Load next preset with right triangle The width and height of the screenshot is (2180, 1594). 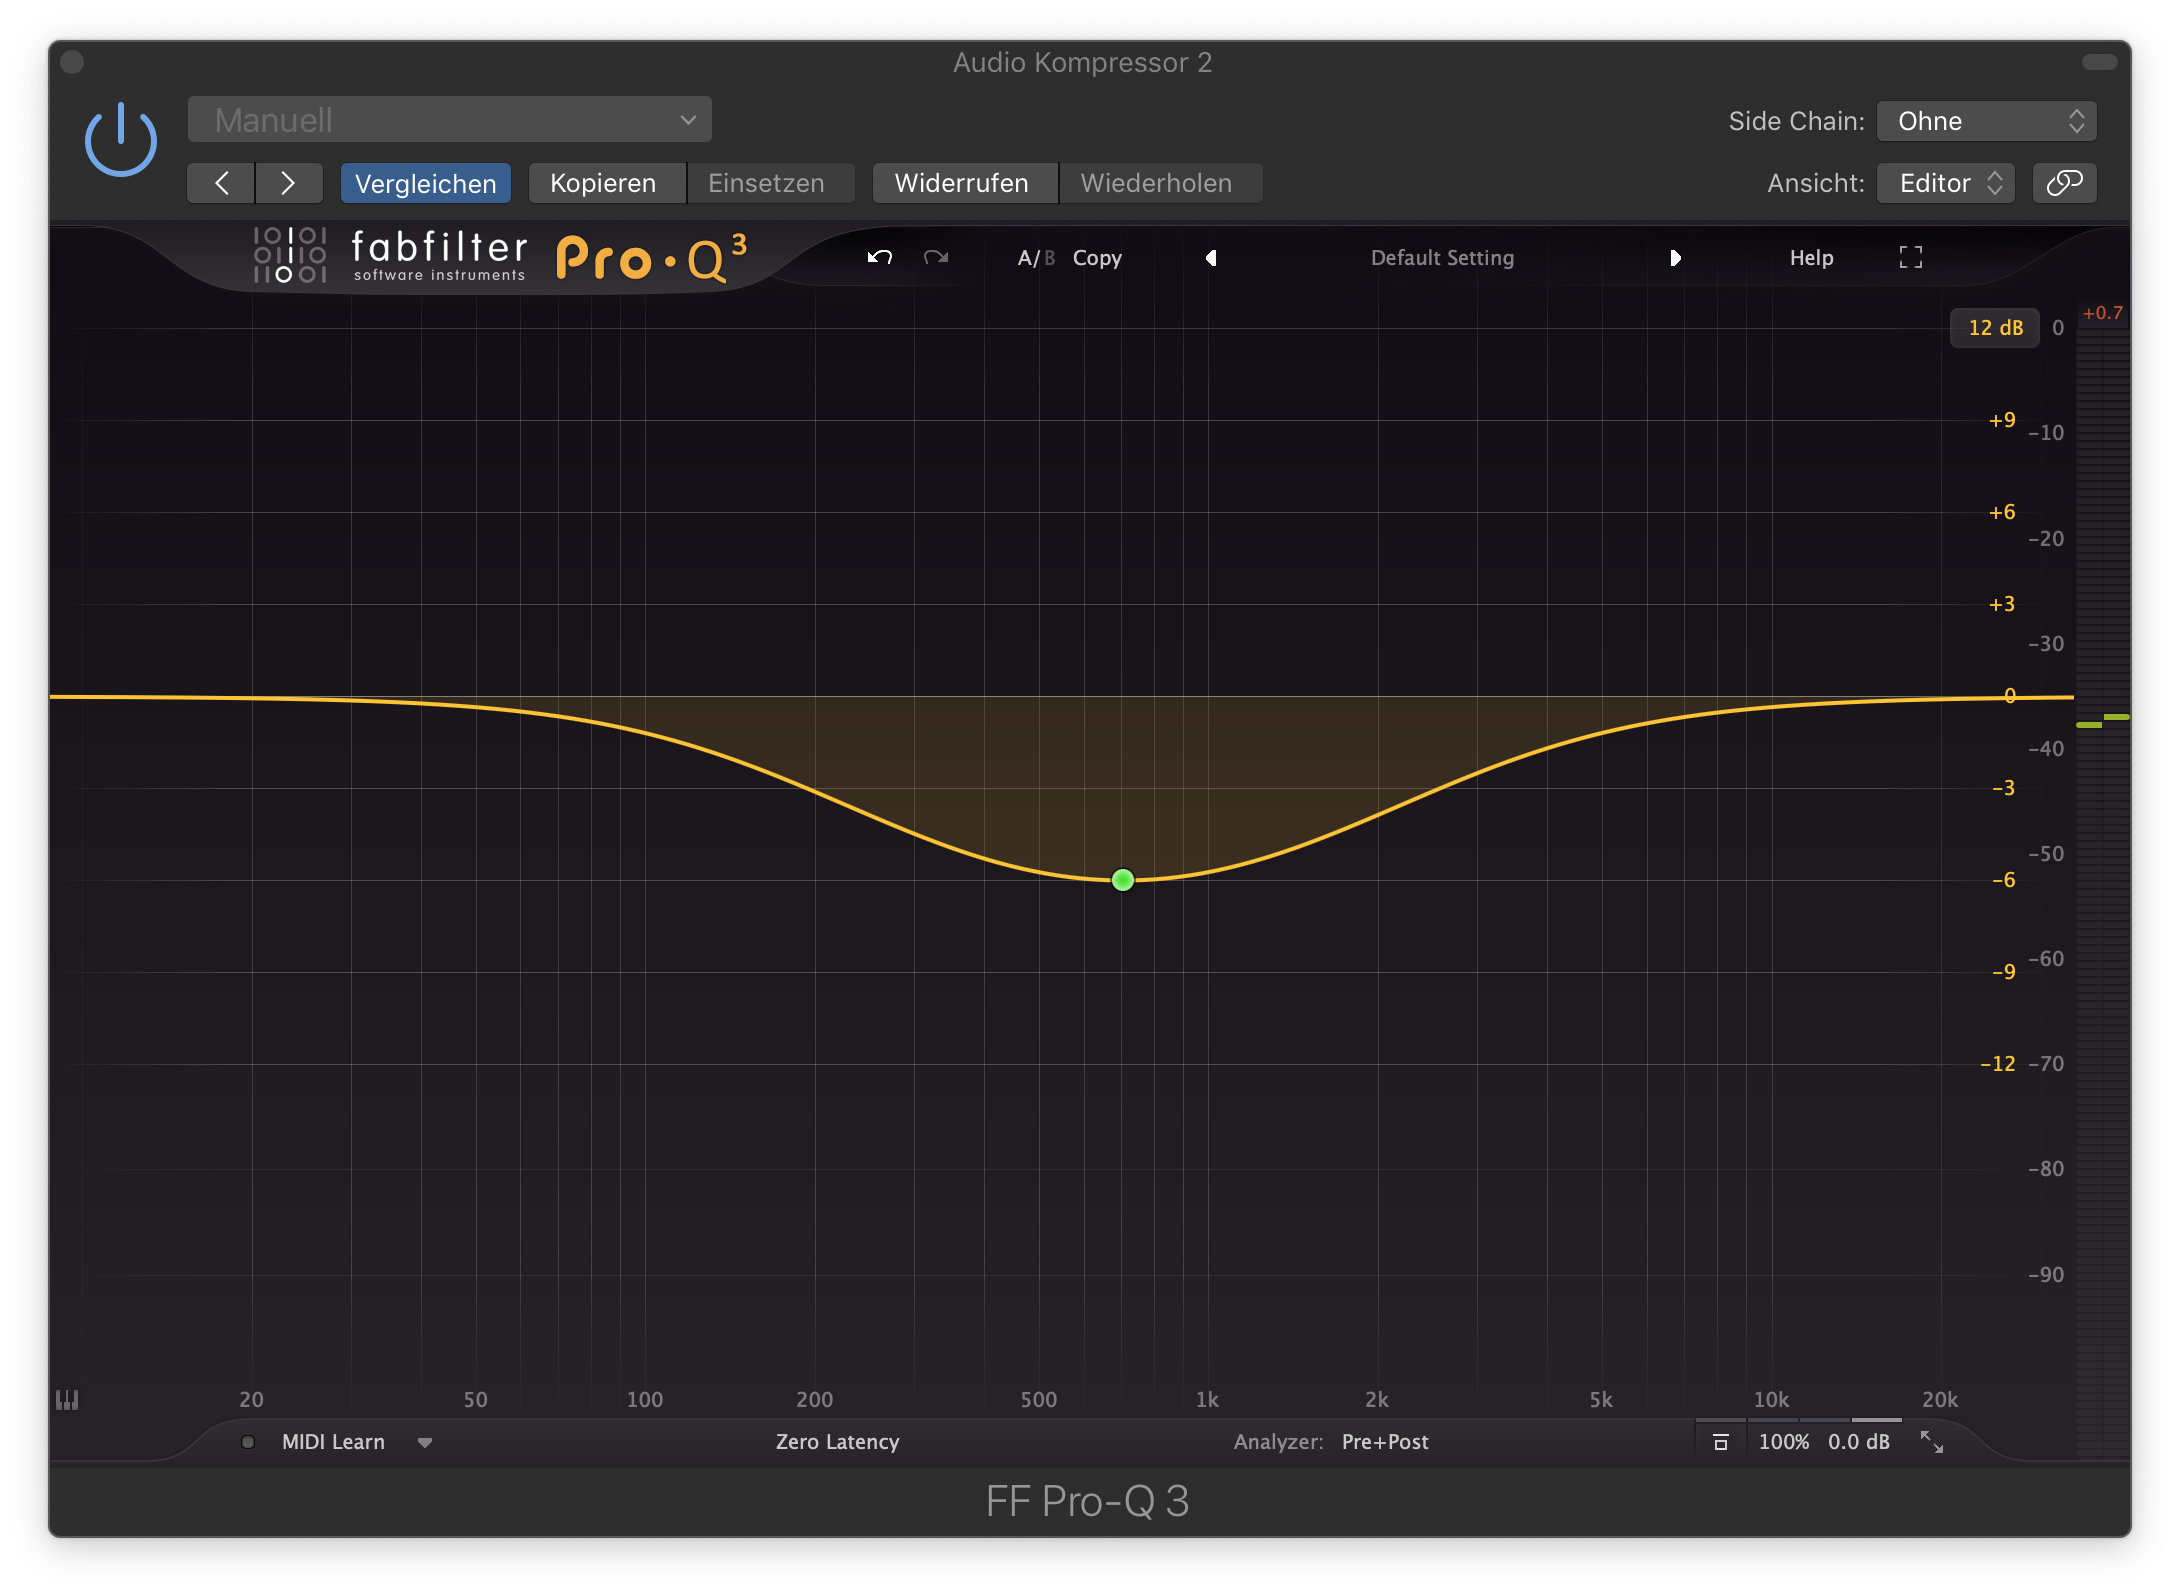[x=1675, y=258]
